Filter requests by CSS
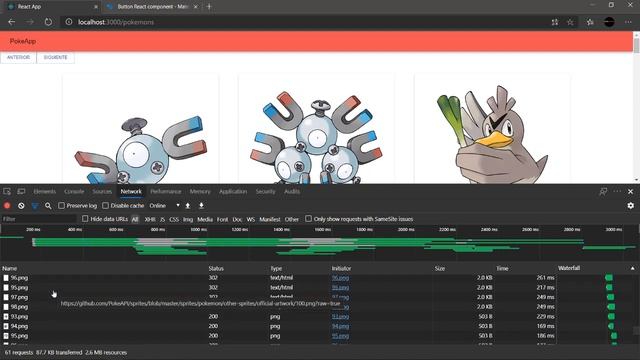 [x=174, y=219]
